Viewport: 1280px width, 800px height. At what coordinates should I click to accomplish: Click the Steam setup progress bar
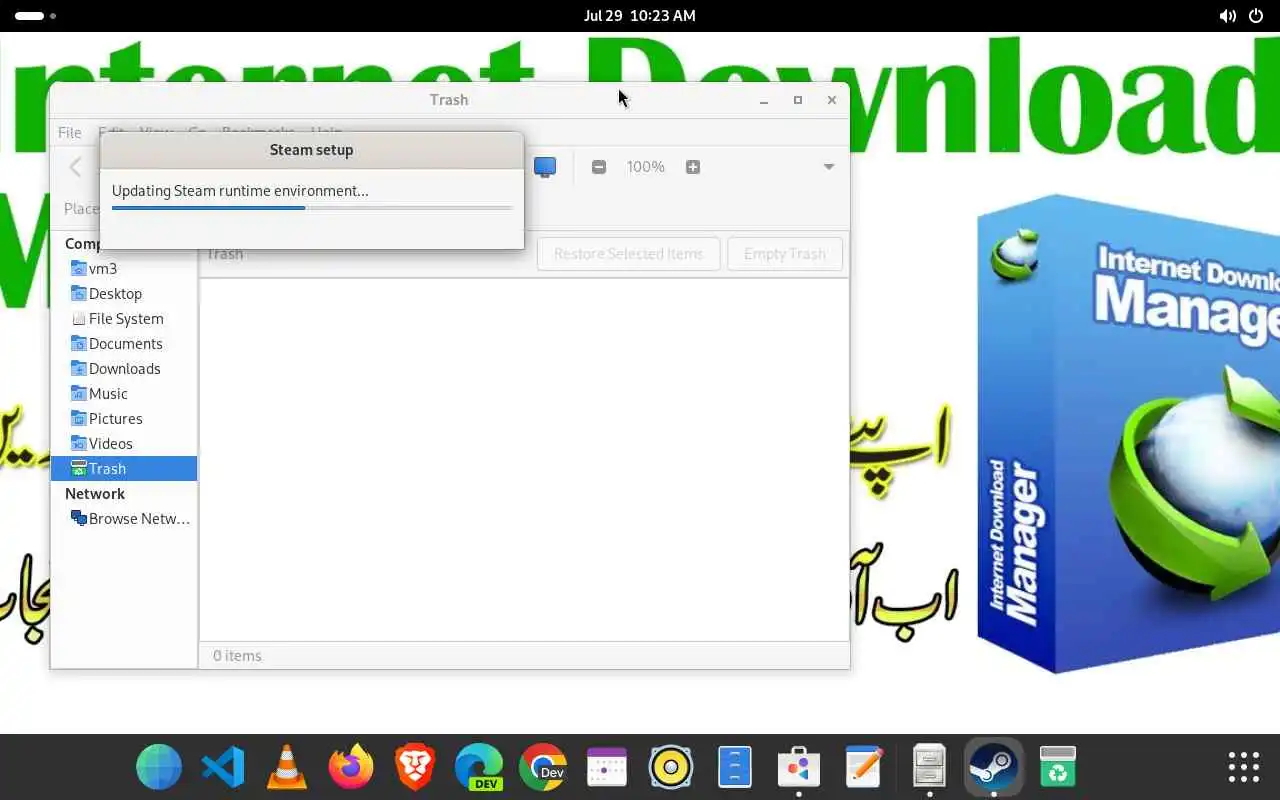coord(312,208)
